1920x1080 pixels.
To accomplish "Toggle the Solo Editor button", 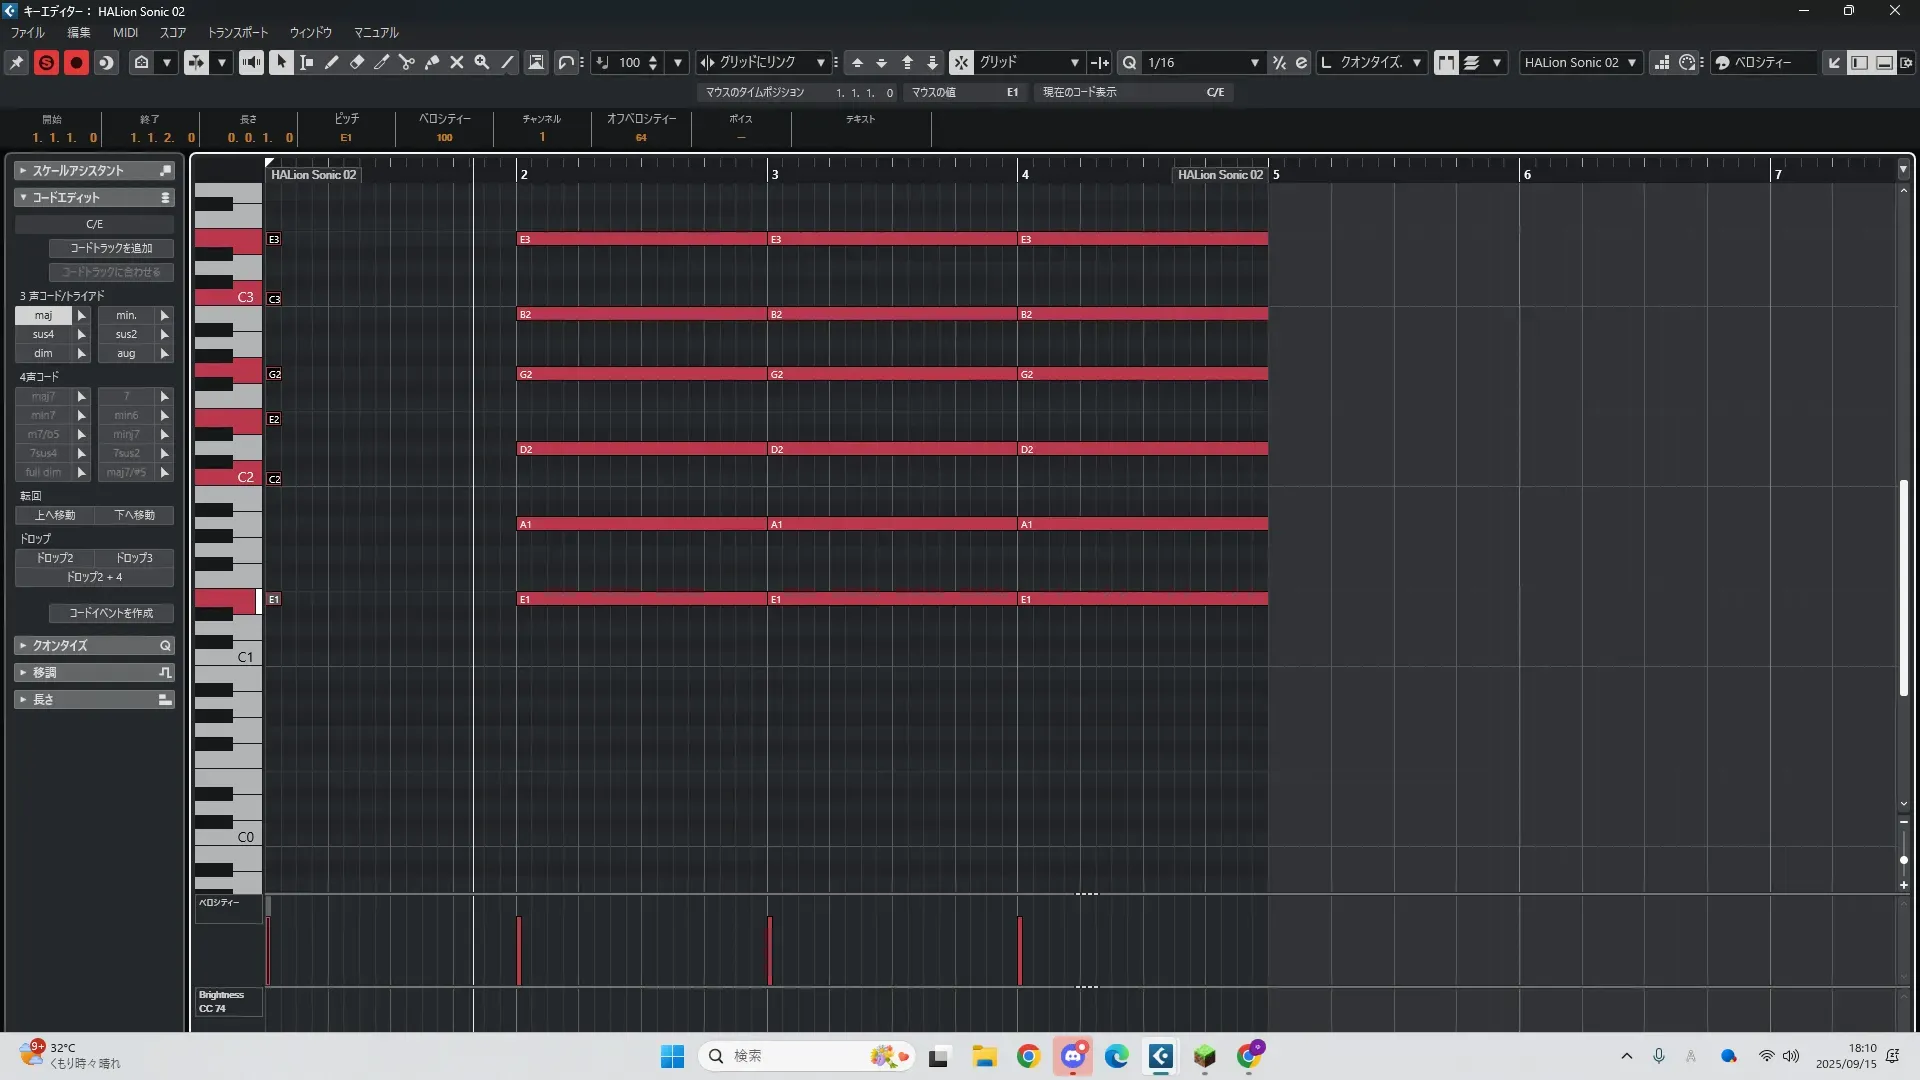I will [46, 62].
